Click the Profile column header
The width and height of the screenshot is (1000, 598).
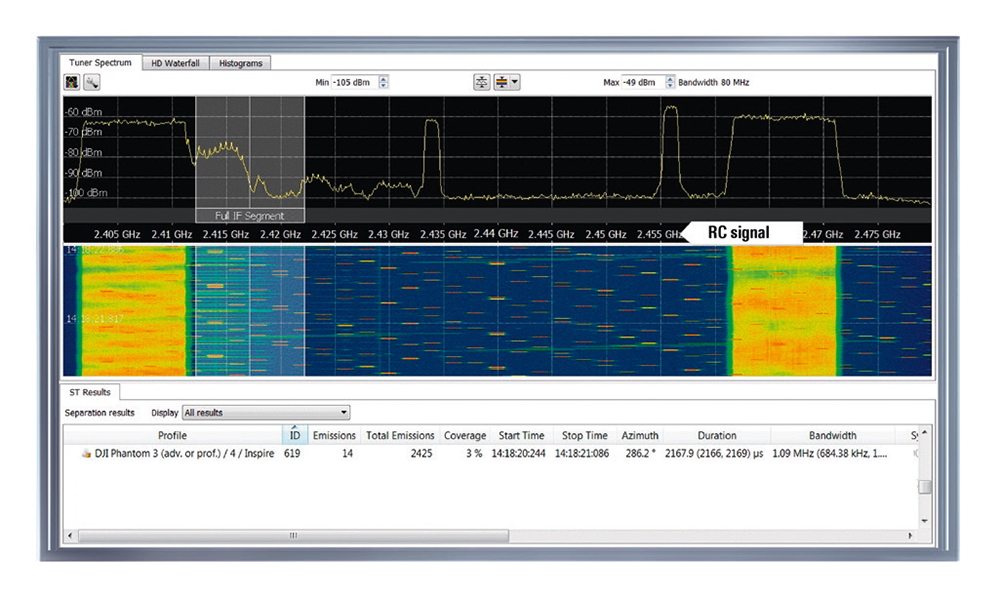coord(172,435)
